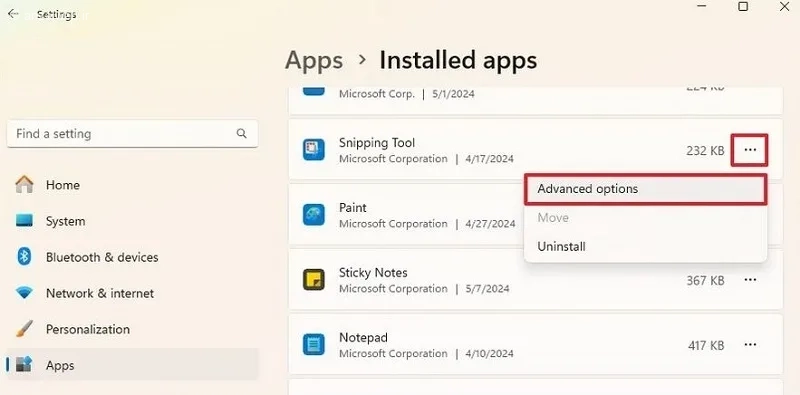The image size is (800, 395).
Task: Click the Snipping Tool app name
Action: tap(377, 143)
